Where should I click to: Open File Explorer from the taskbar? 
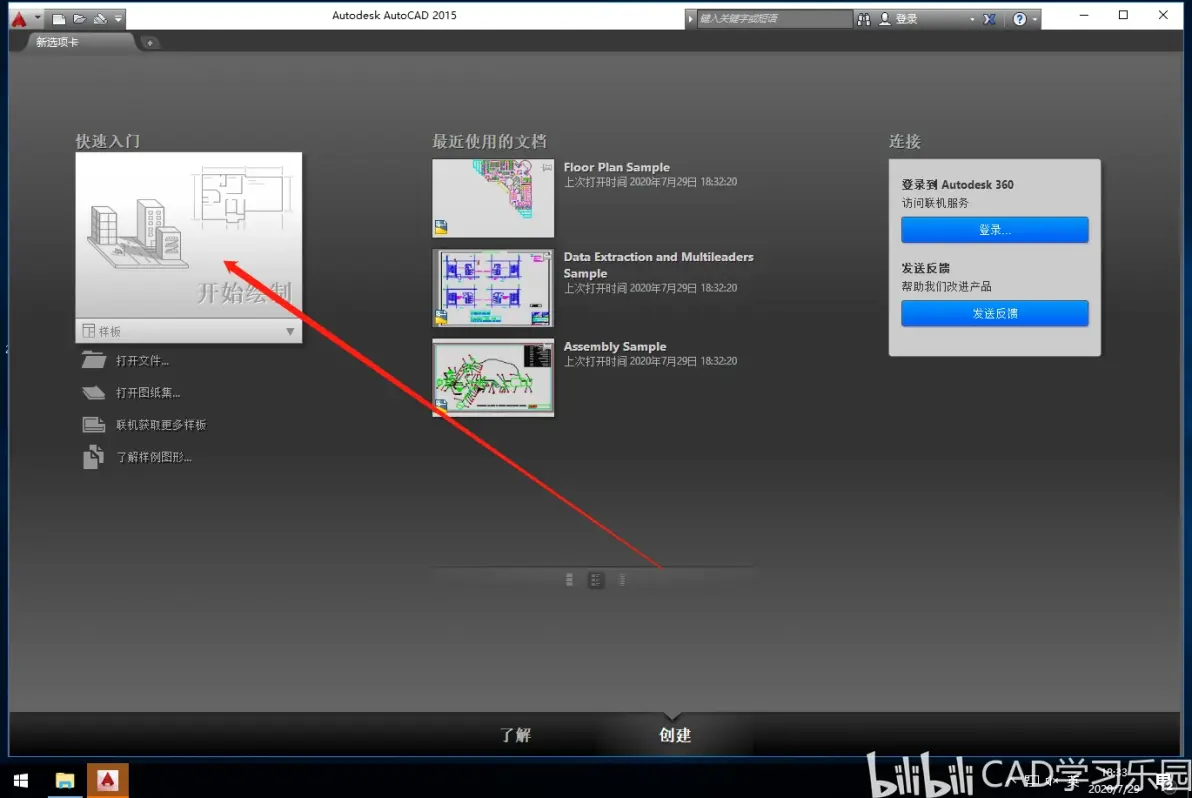(x=65, y=781)
